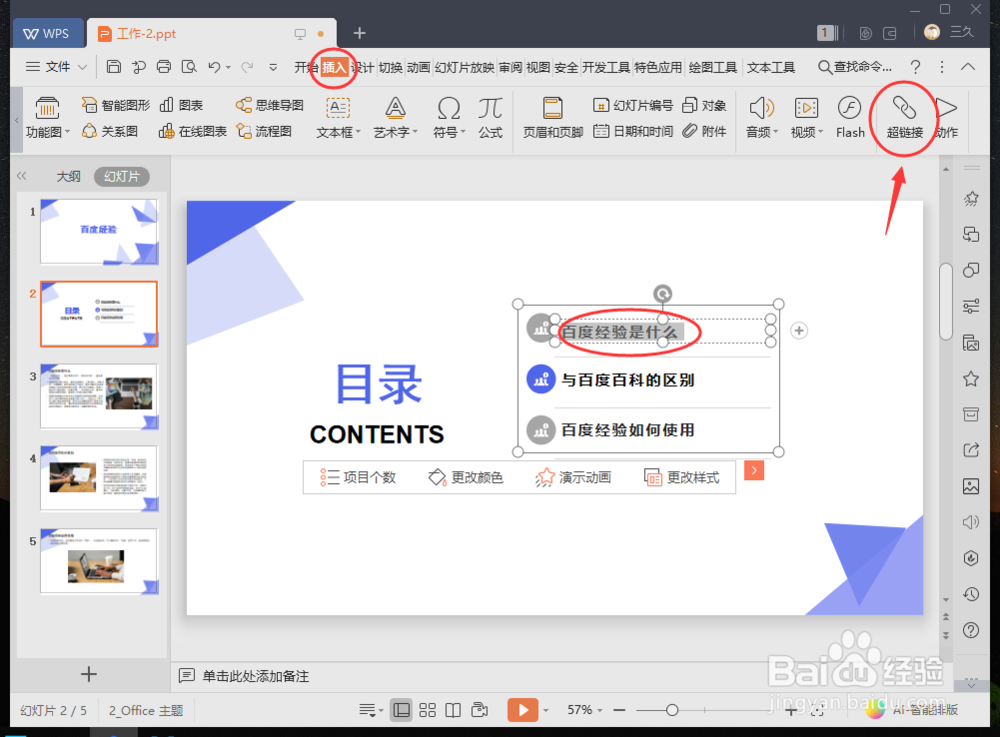Expand quick access toolbar customize arrow
The width and height of the screenshot is (1000, 737).
[x=273, y=66]
